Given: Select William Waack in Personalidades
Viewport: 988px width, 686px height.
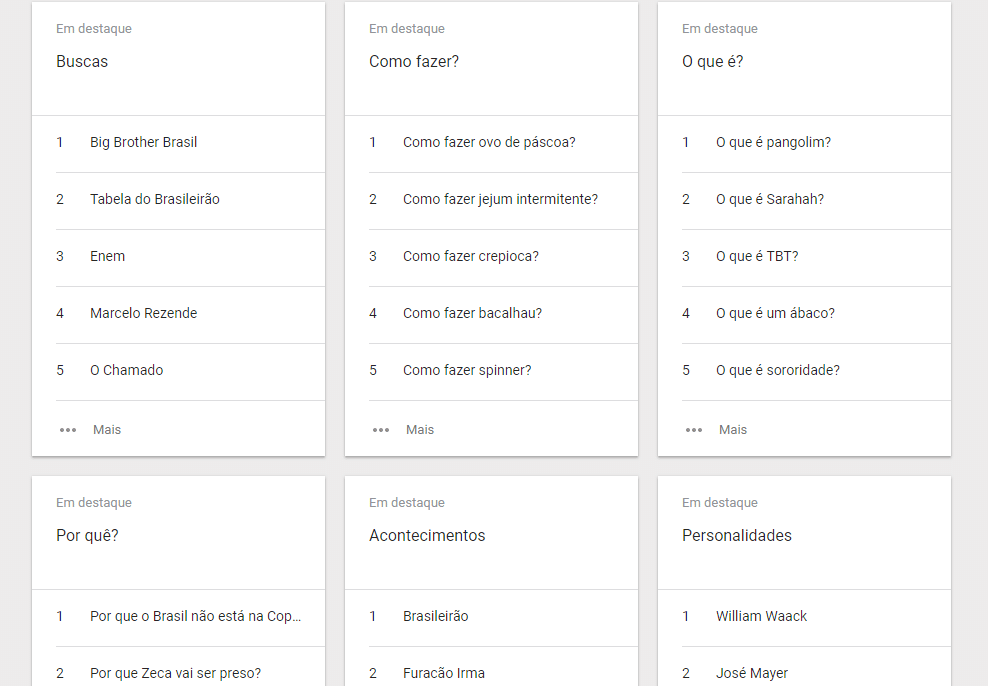Looking at the screenshot, I should [761, 616].
